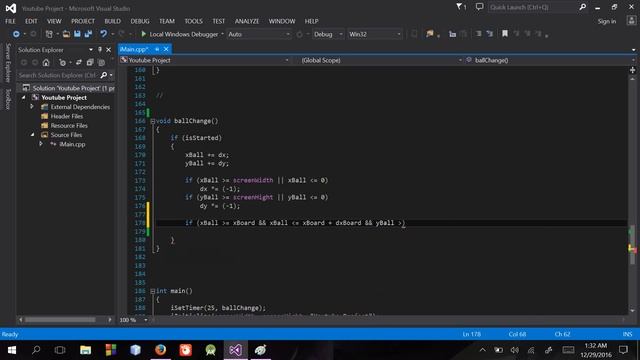
Task: Select Resource Files folder in Solution Explorer
Action: tap(69, 126)
